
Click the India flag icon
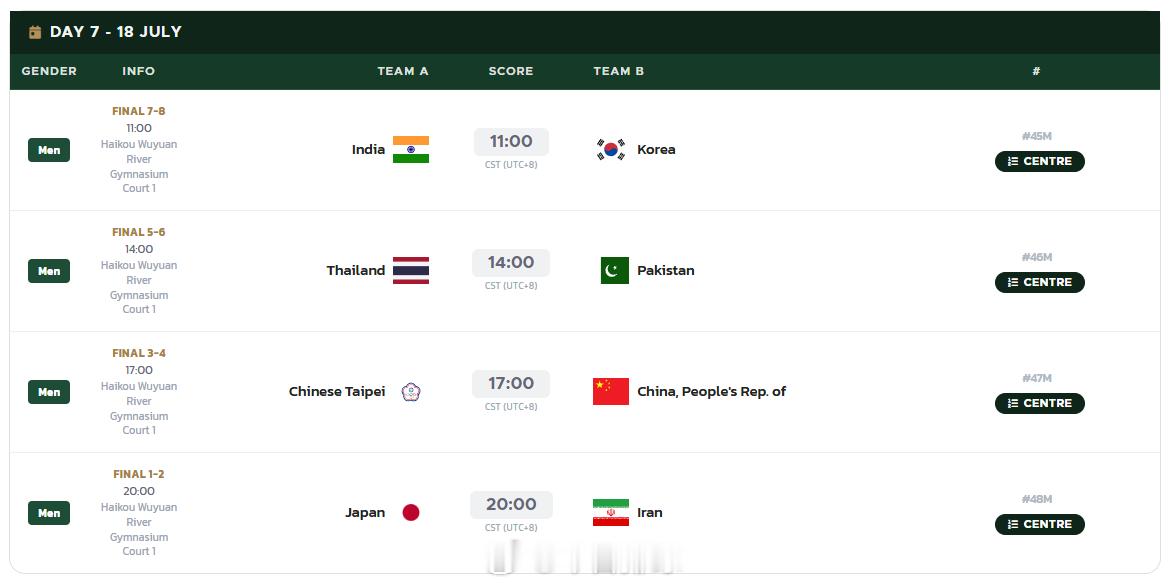pos(411,149)
